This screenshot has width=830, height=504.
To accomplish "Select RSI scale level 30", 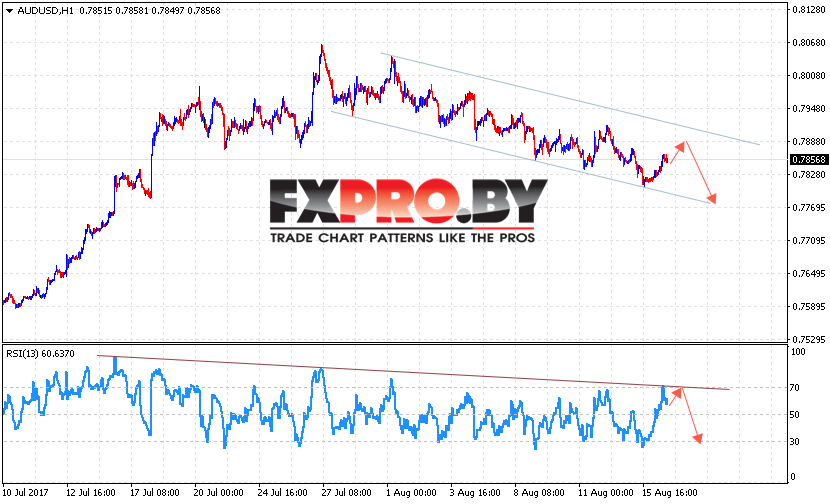I will (x=795, y=441).
